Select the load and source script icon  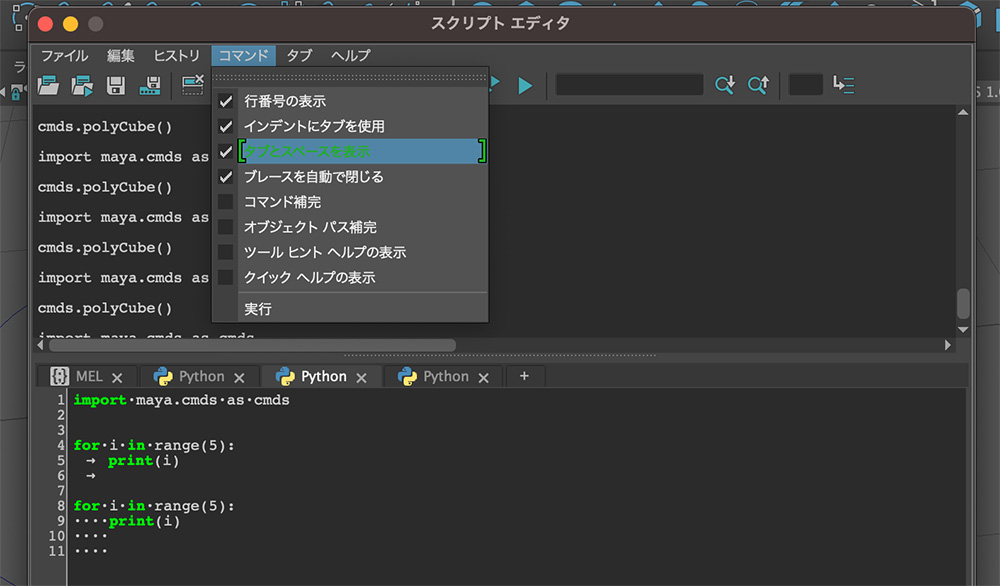[81, 85]
